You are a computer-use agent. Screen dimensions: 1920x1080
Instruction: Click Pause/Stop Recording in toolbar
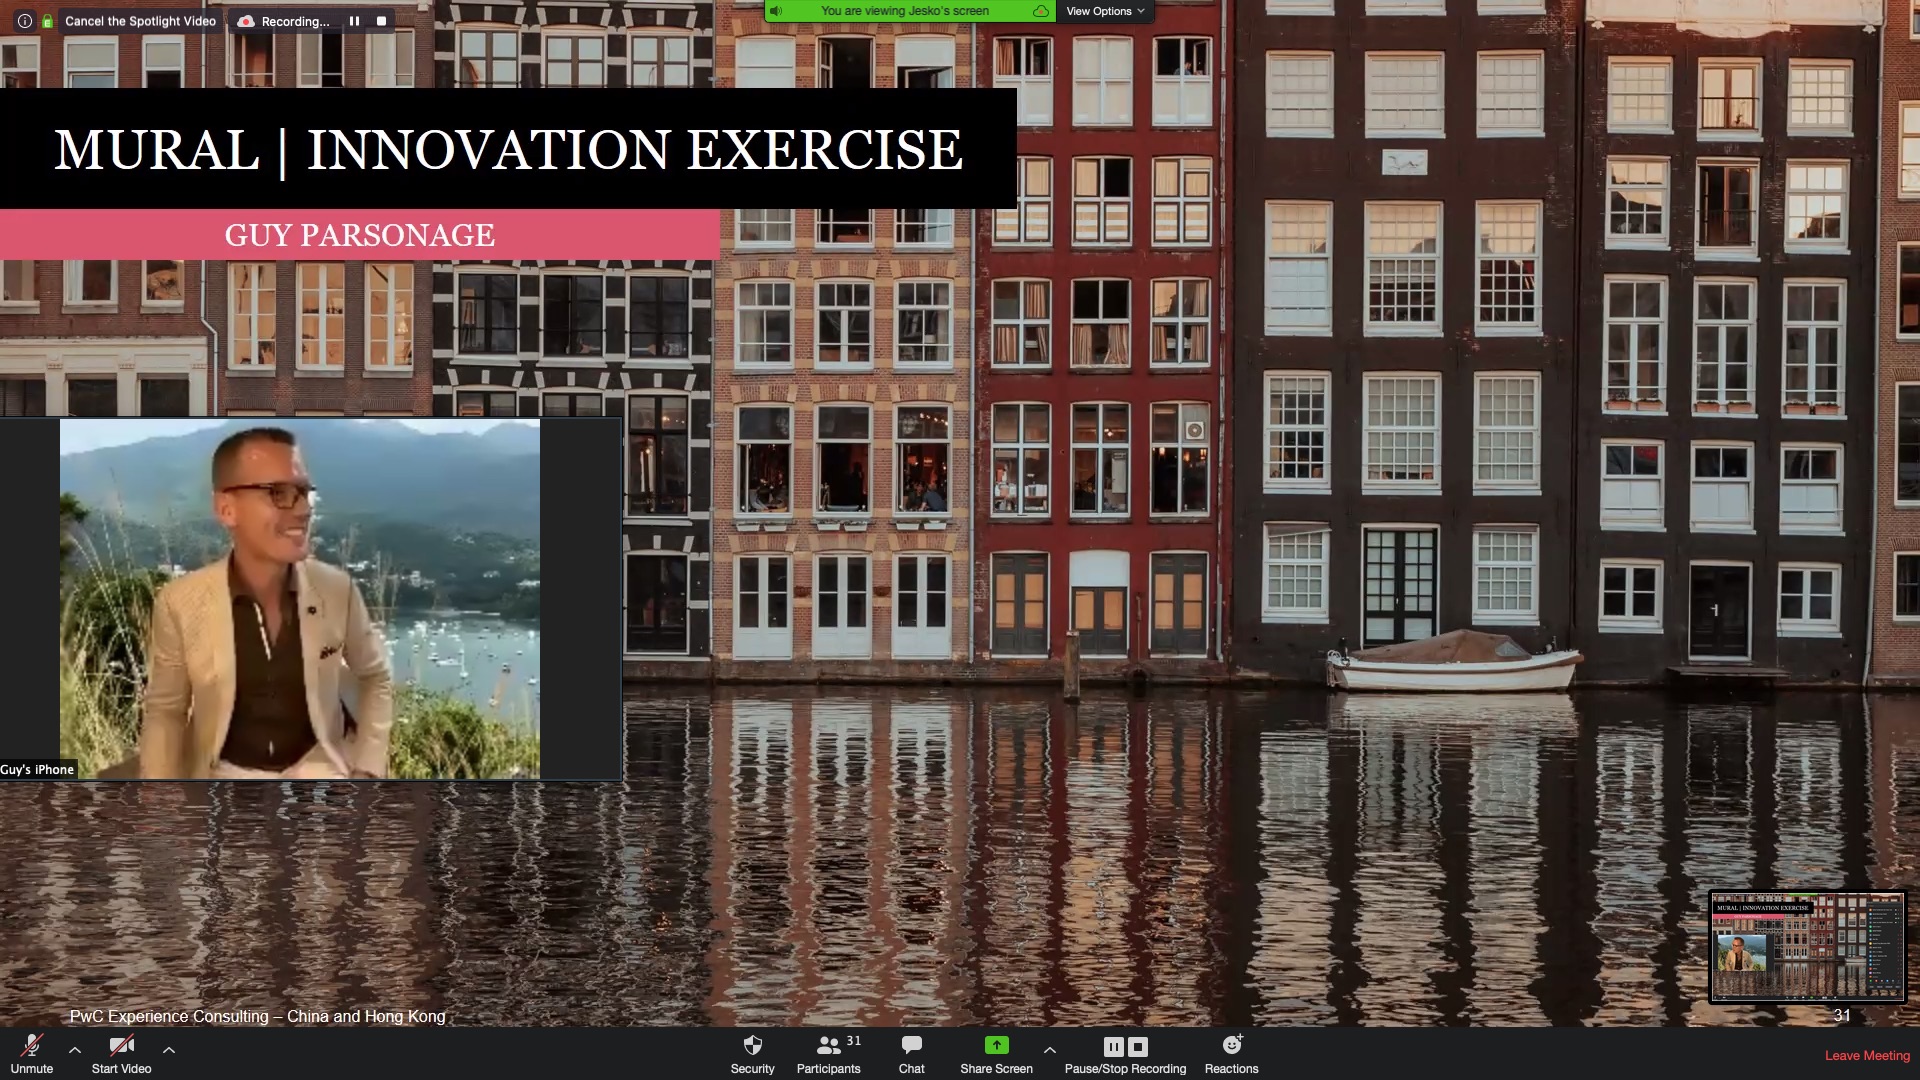click(x=1125, y=1053)
